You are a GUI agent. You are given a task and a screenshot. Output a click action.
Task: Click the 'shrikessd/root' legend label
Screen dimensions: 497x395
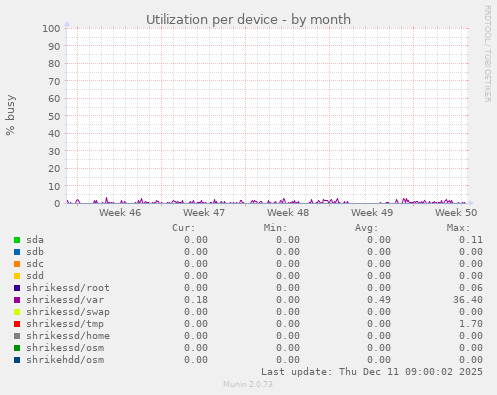coord(68,288)
